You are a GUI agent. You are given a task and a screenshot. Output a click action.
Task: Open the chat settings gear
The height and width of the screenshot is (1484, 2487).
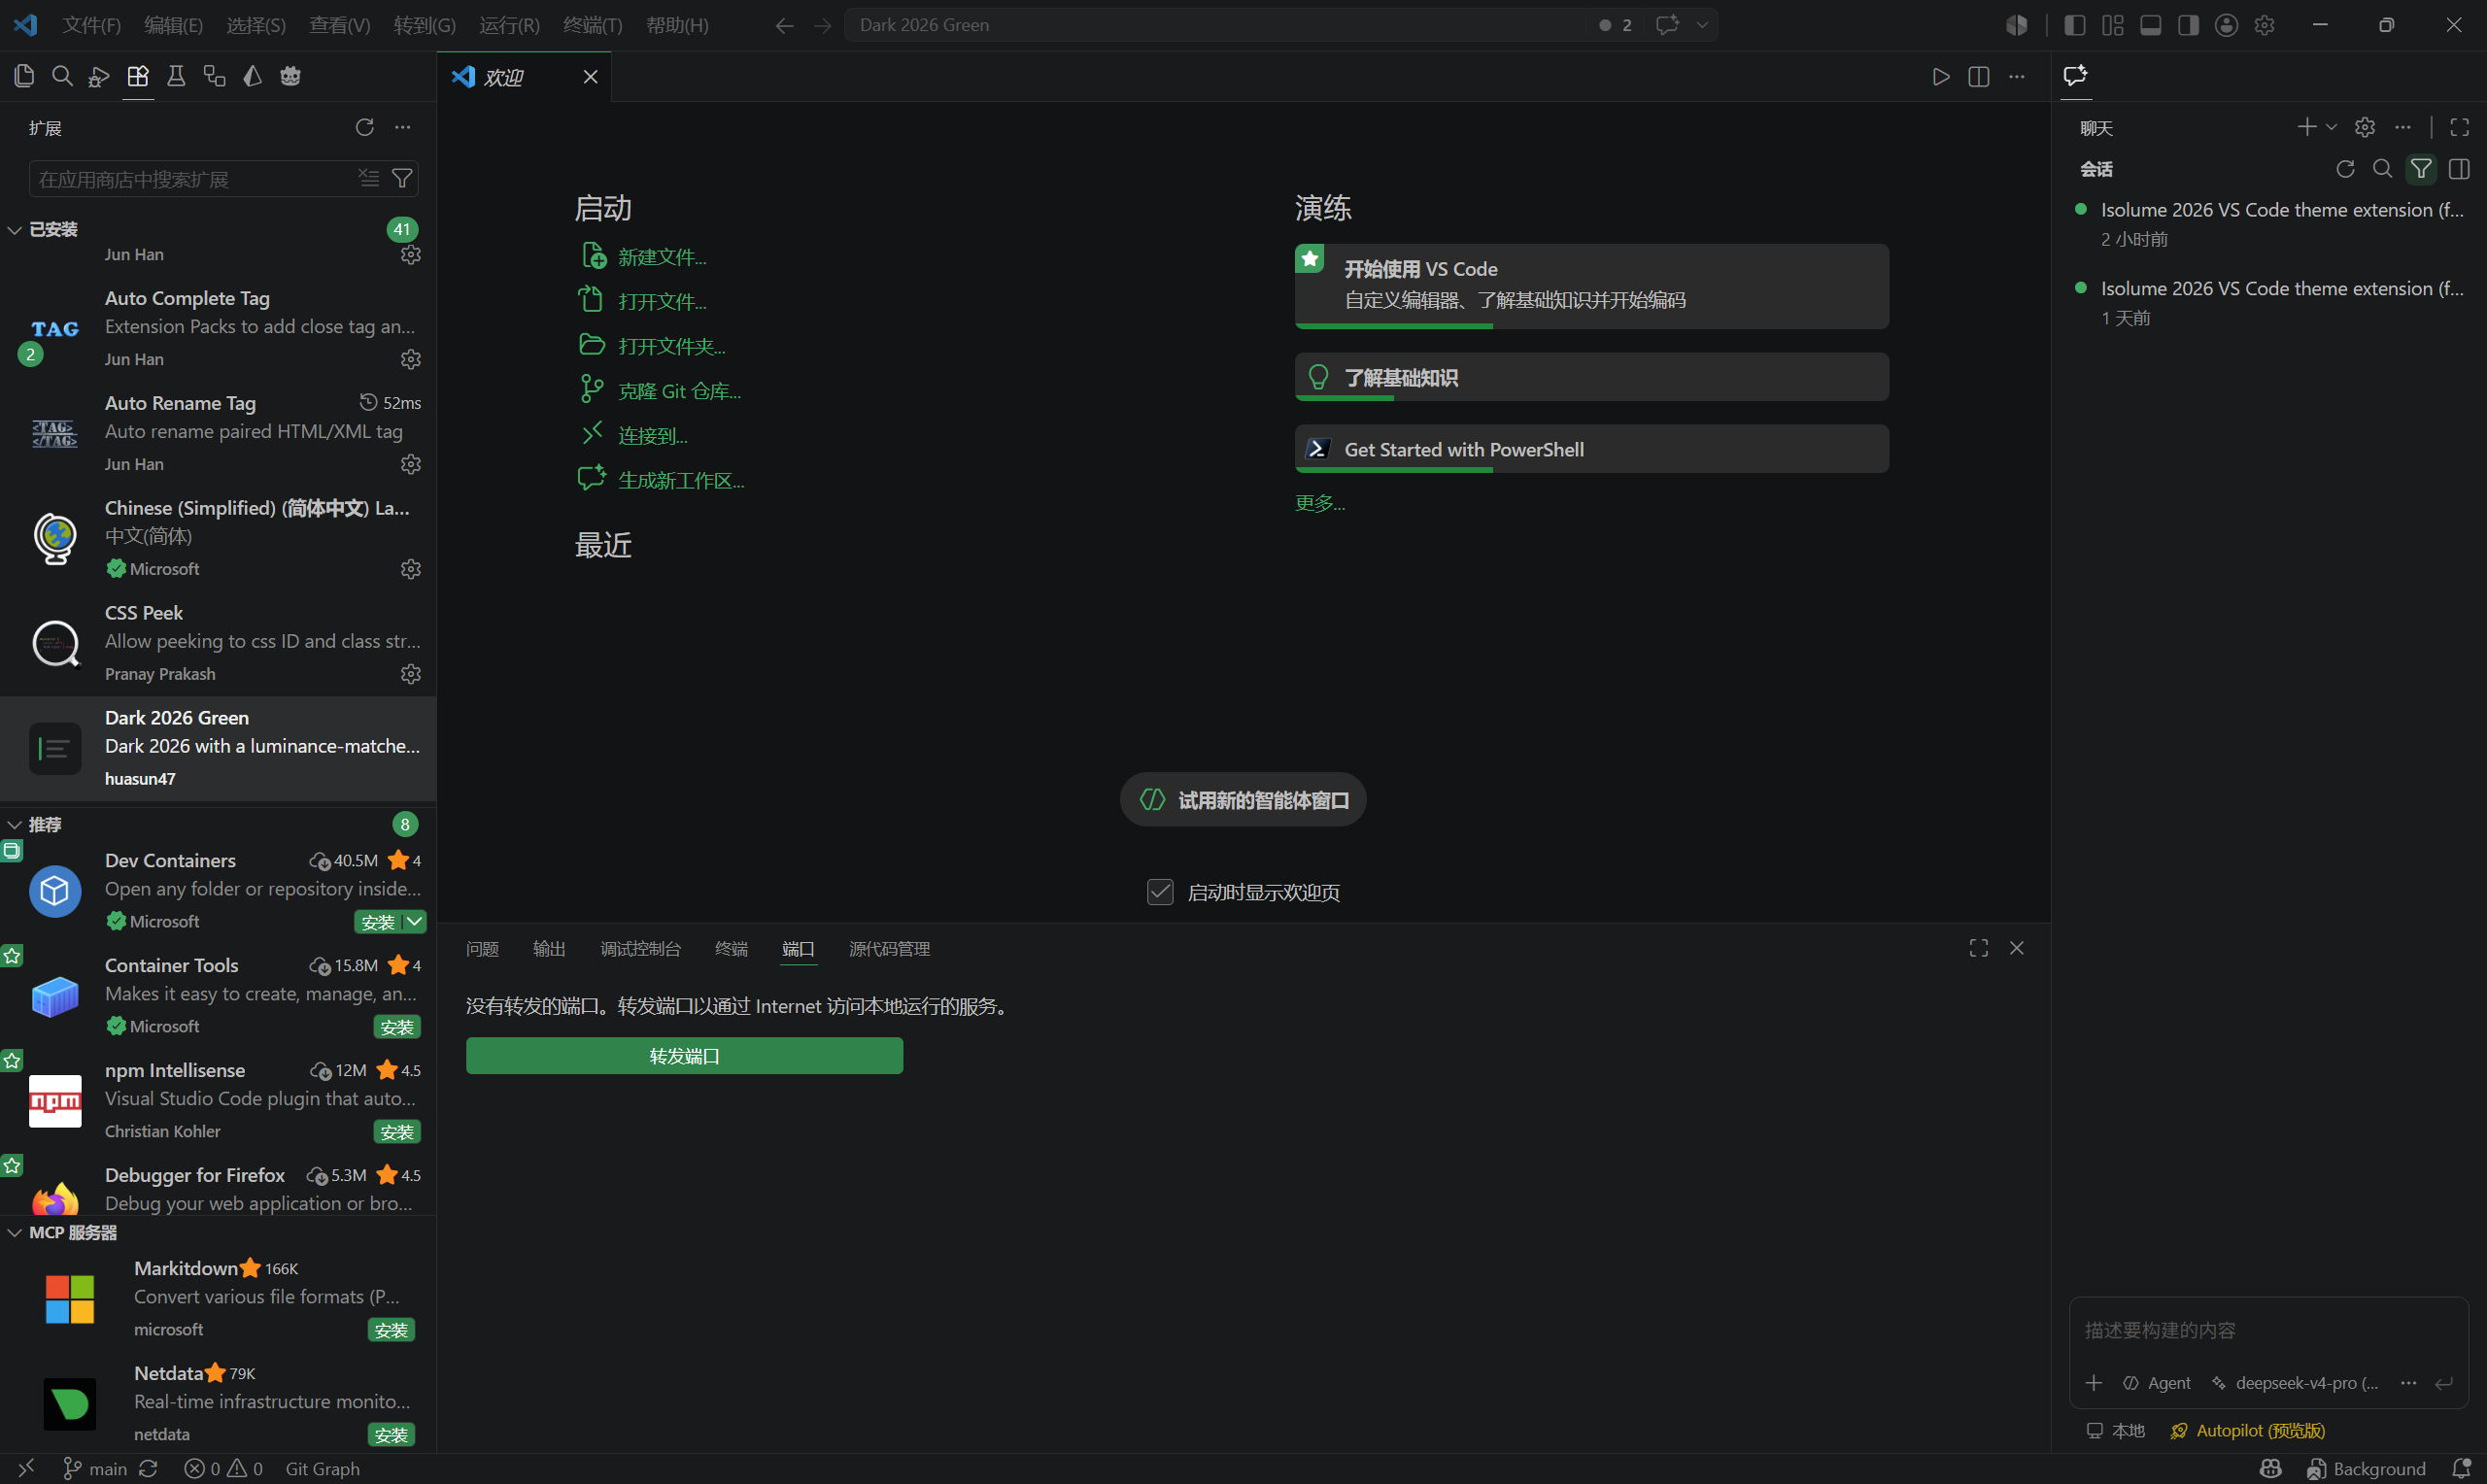[x=2365, y=127]
